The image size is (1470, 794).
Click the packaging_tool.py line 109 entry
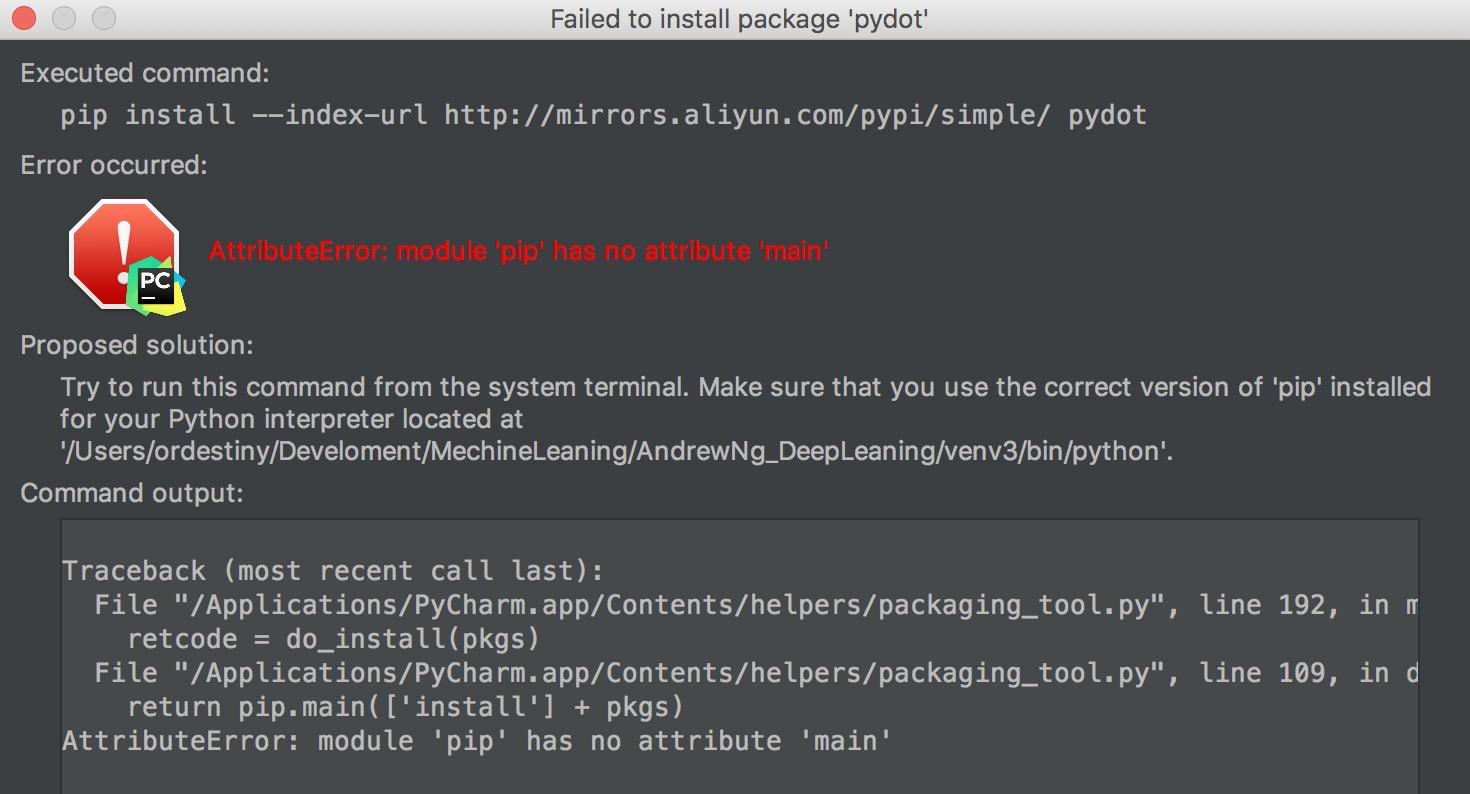click(754, 673)
